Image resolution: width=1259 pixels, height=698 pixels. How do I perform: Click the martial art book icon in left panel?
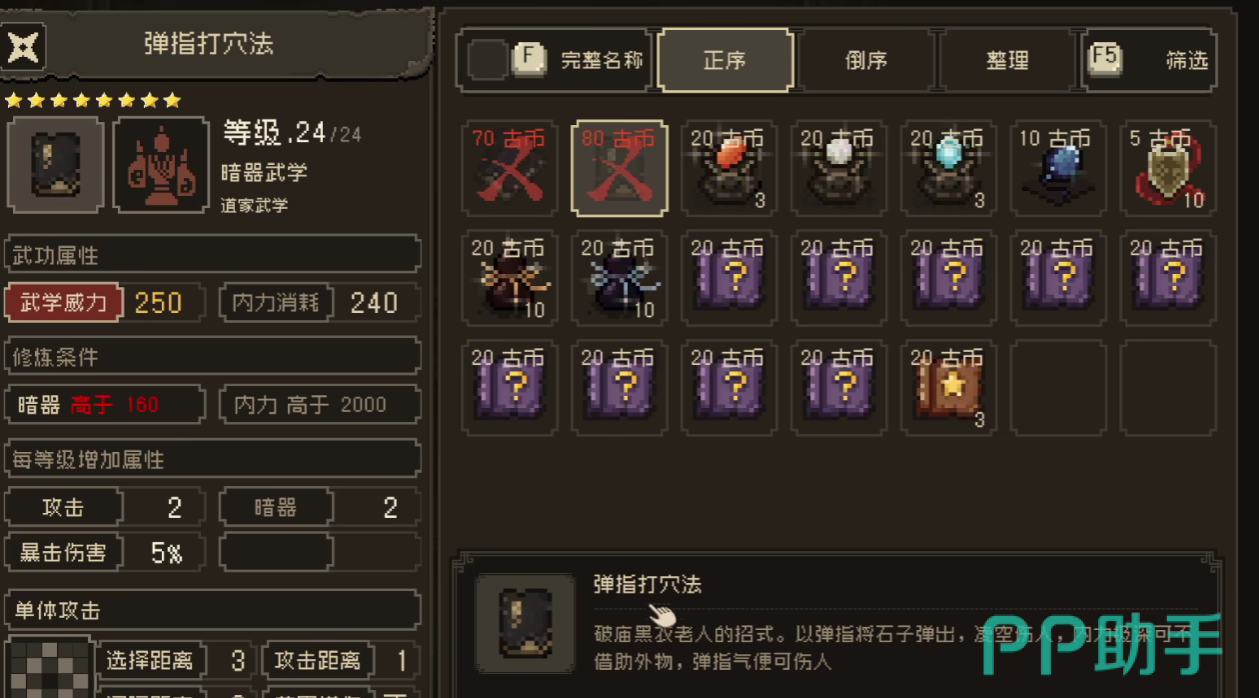tap(54, 166)
